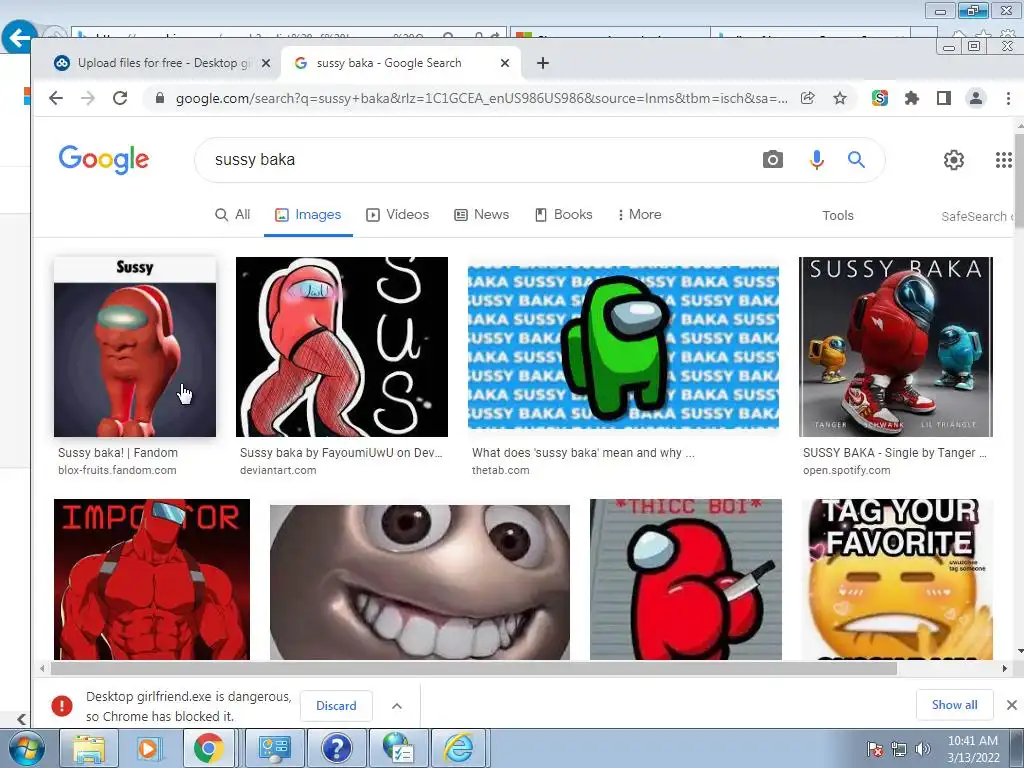Viewport: 1024px width, 768px height.
Task: Click the 'blox-fruits.fandom.com' source link
Action: point(117,470)
